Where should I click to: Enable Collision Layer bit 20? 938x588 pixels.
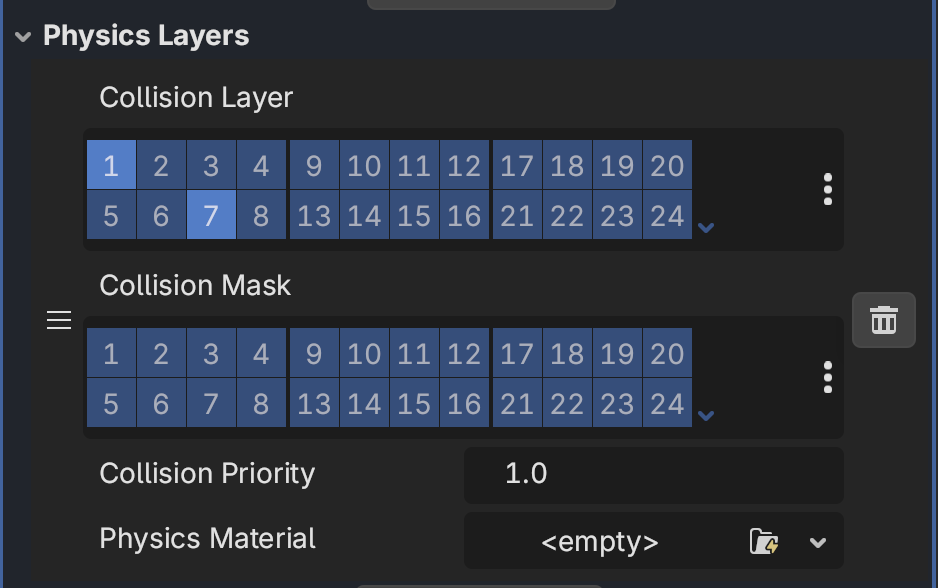click(x=667, y=165)
